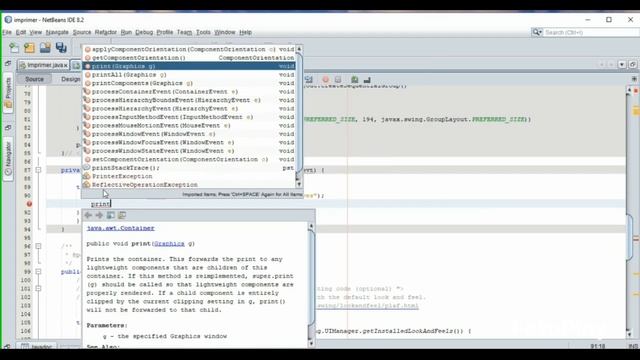Click the small restore icon above Projects

coord(8,63)
